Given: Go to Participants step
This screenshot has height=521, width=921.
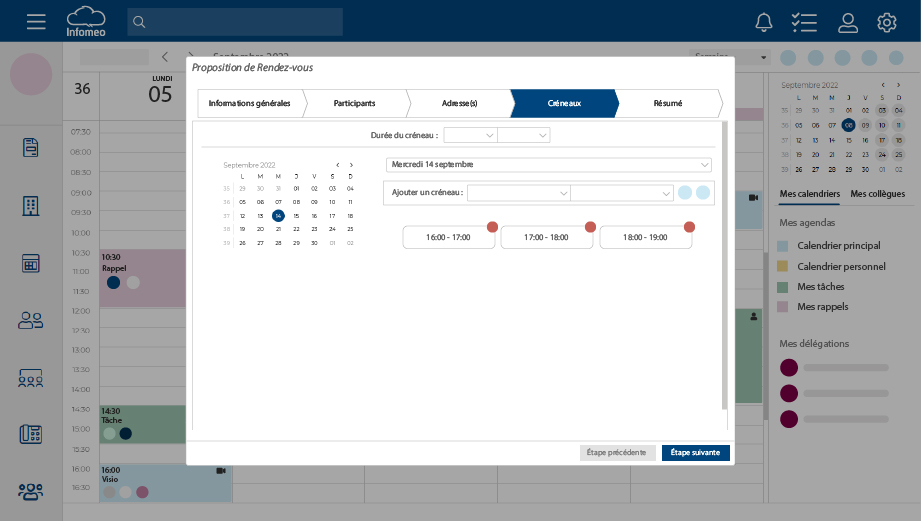Looking at the screenshot, I should coord(354,103).
